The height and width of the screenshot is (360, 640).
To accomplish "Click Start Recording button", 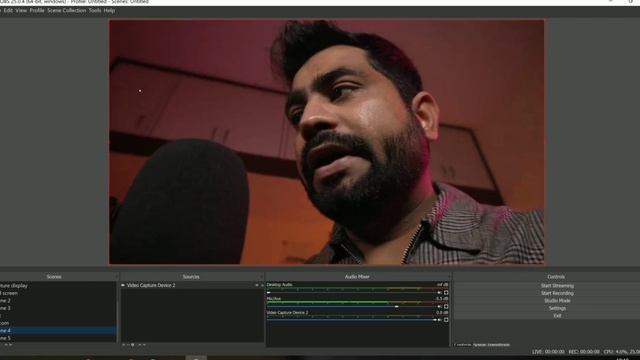I will coord(557,293).
